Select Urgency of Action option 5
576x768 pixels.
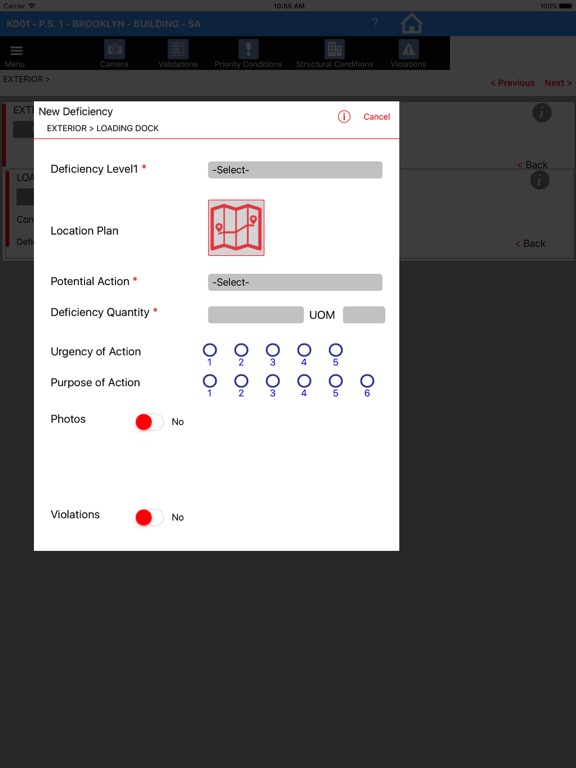[x=336, y=350]
